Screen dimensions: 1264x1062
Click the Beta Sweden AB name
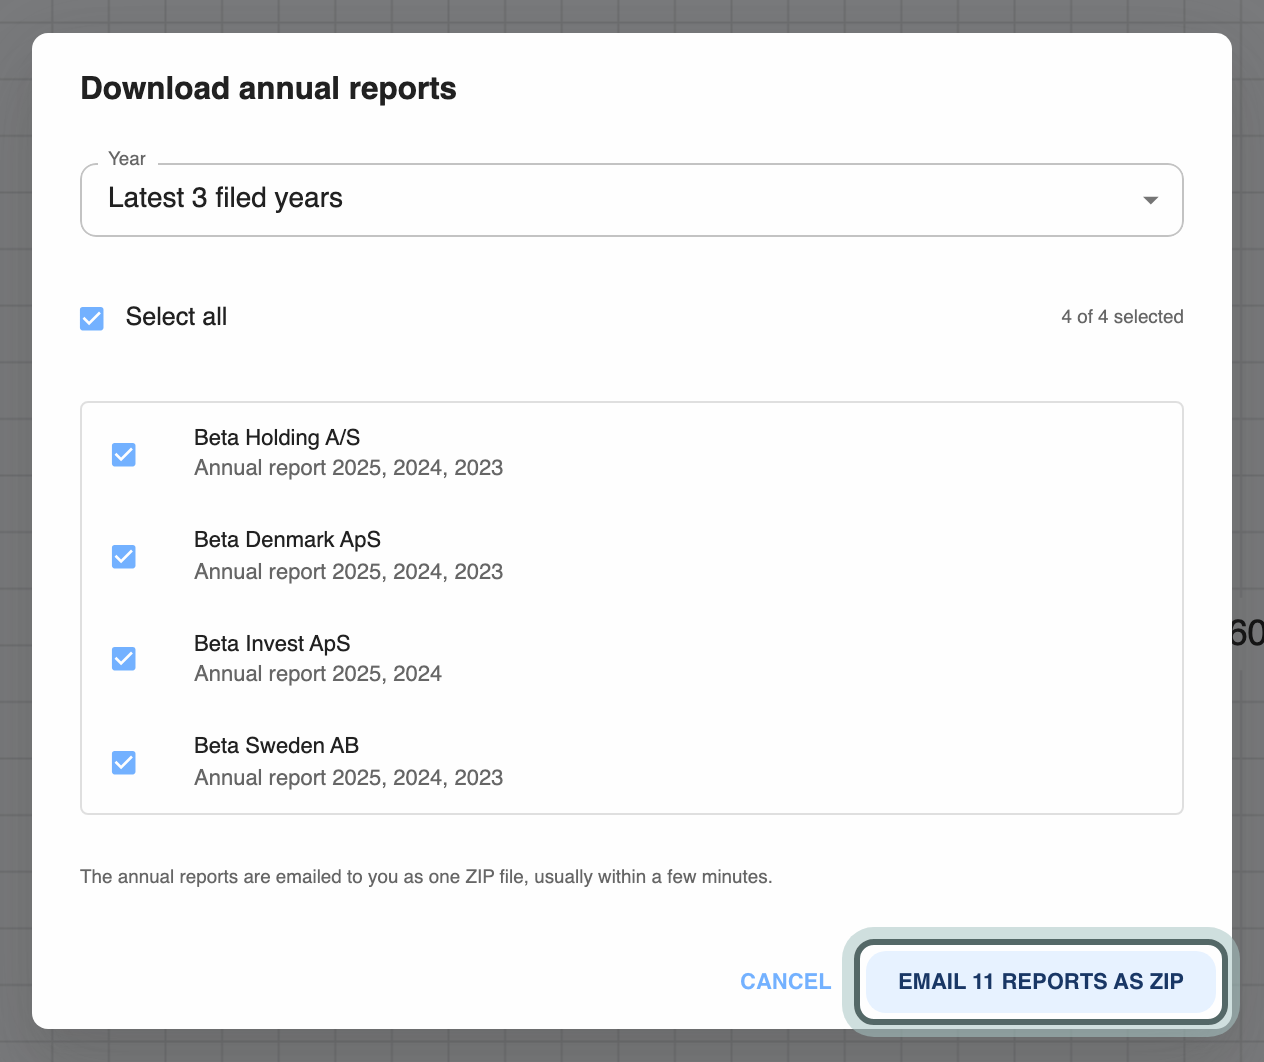pos(276,746)
